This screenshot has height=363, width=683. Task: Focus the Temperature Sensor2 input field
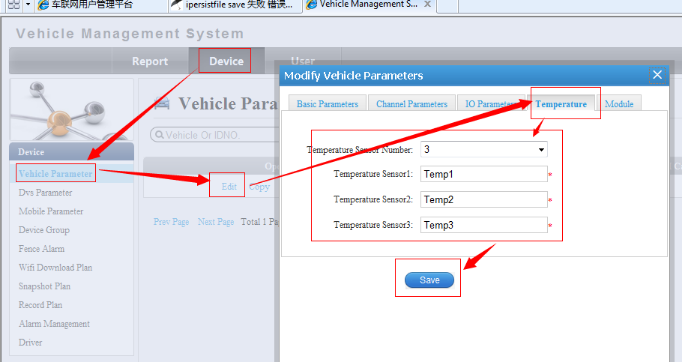point(484,200)
